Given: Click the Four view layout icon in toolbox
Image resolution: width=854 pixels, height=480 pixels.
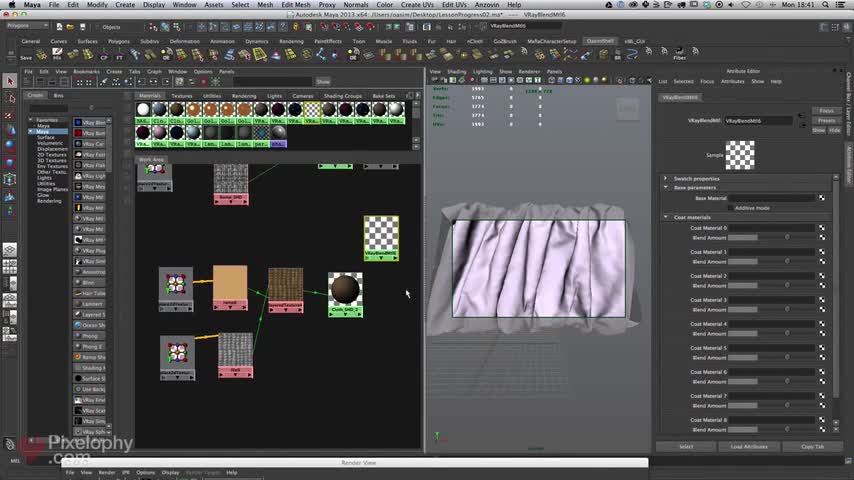Looking at the screenshot, I should coord(10,266).
